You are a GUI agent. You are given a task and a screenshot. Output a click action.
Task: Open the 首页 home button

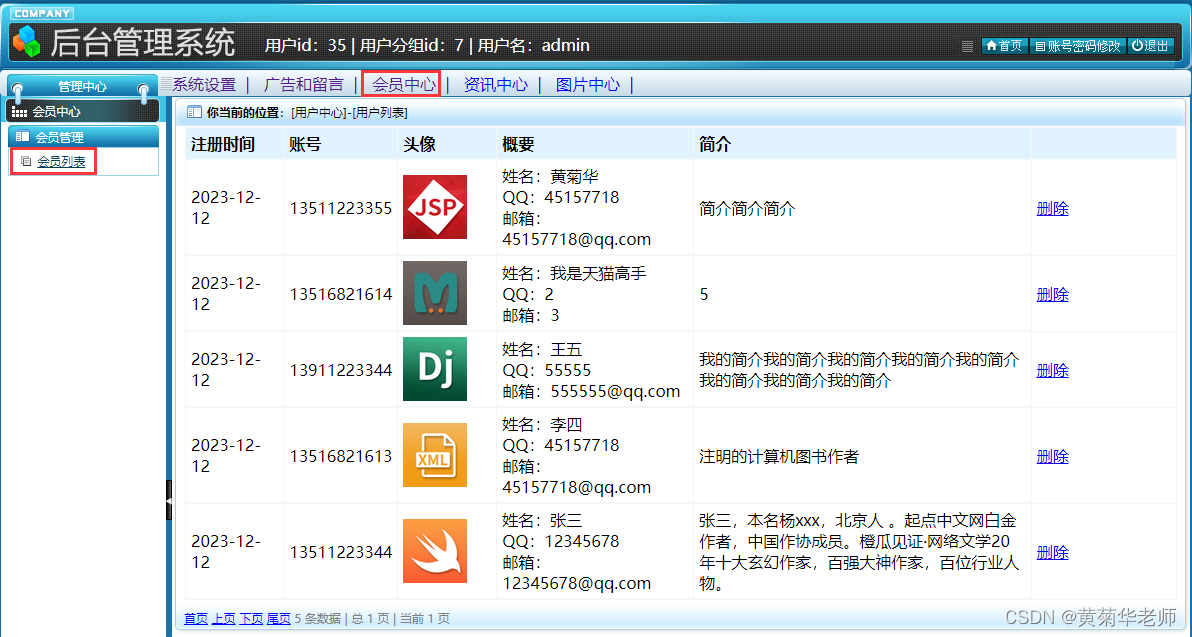tap(1005, 46)
